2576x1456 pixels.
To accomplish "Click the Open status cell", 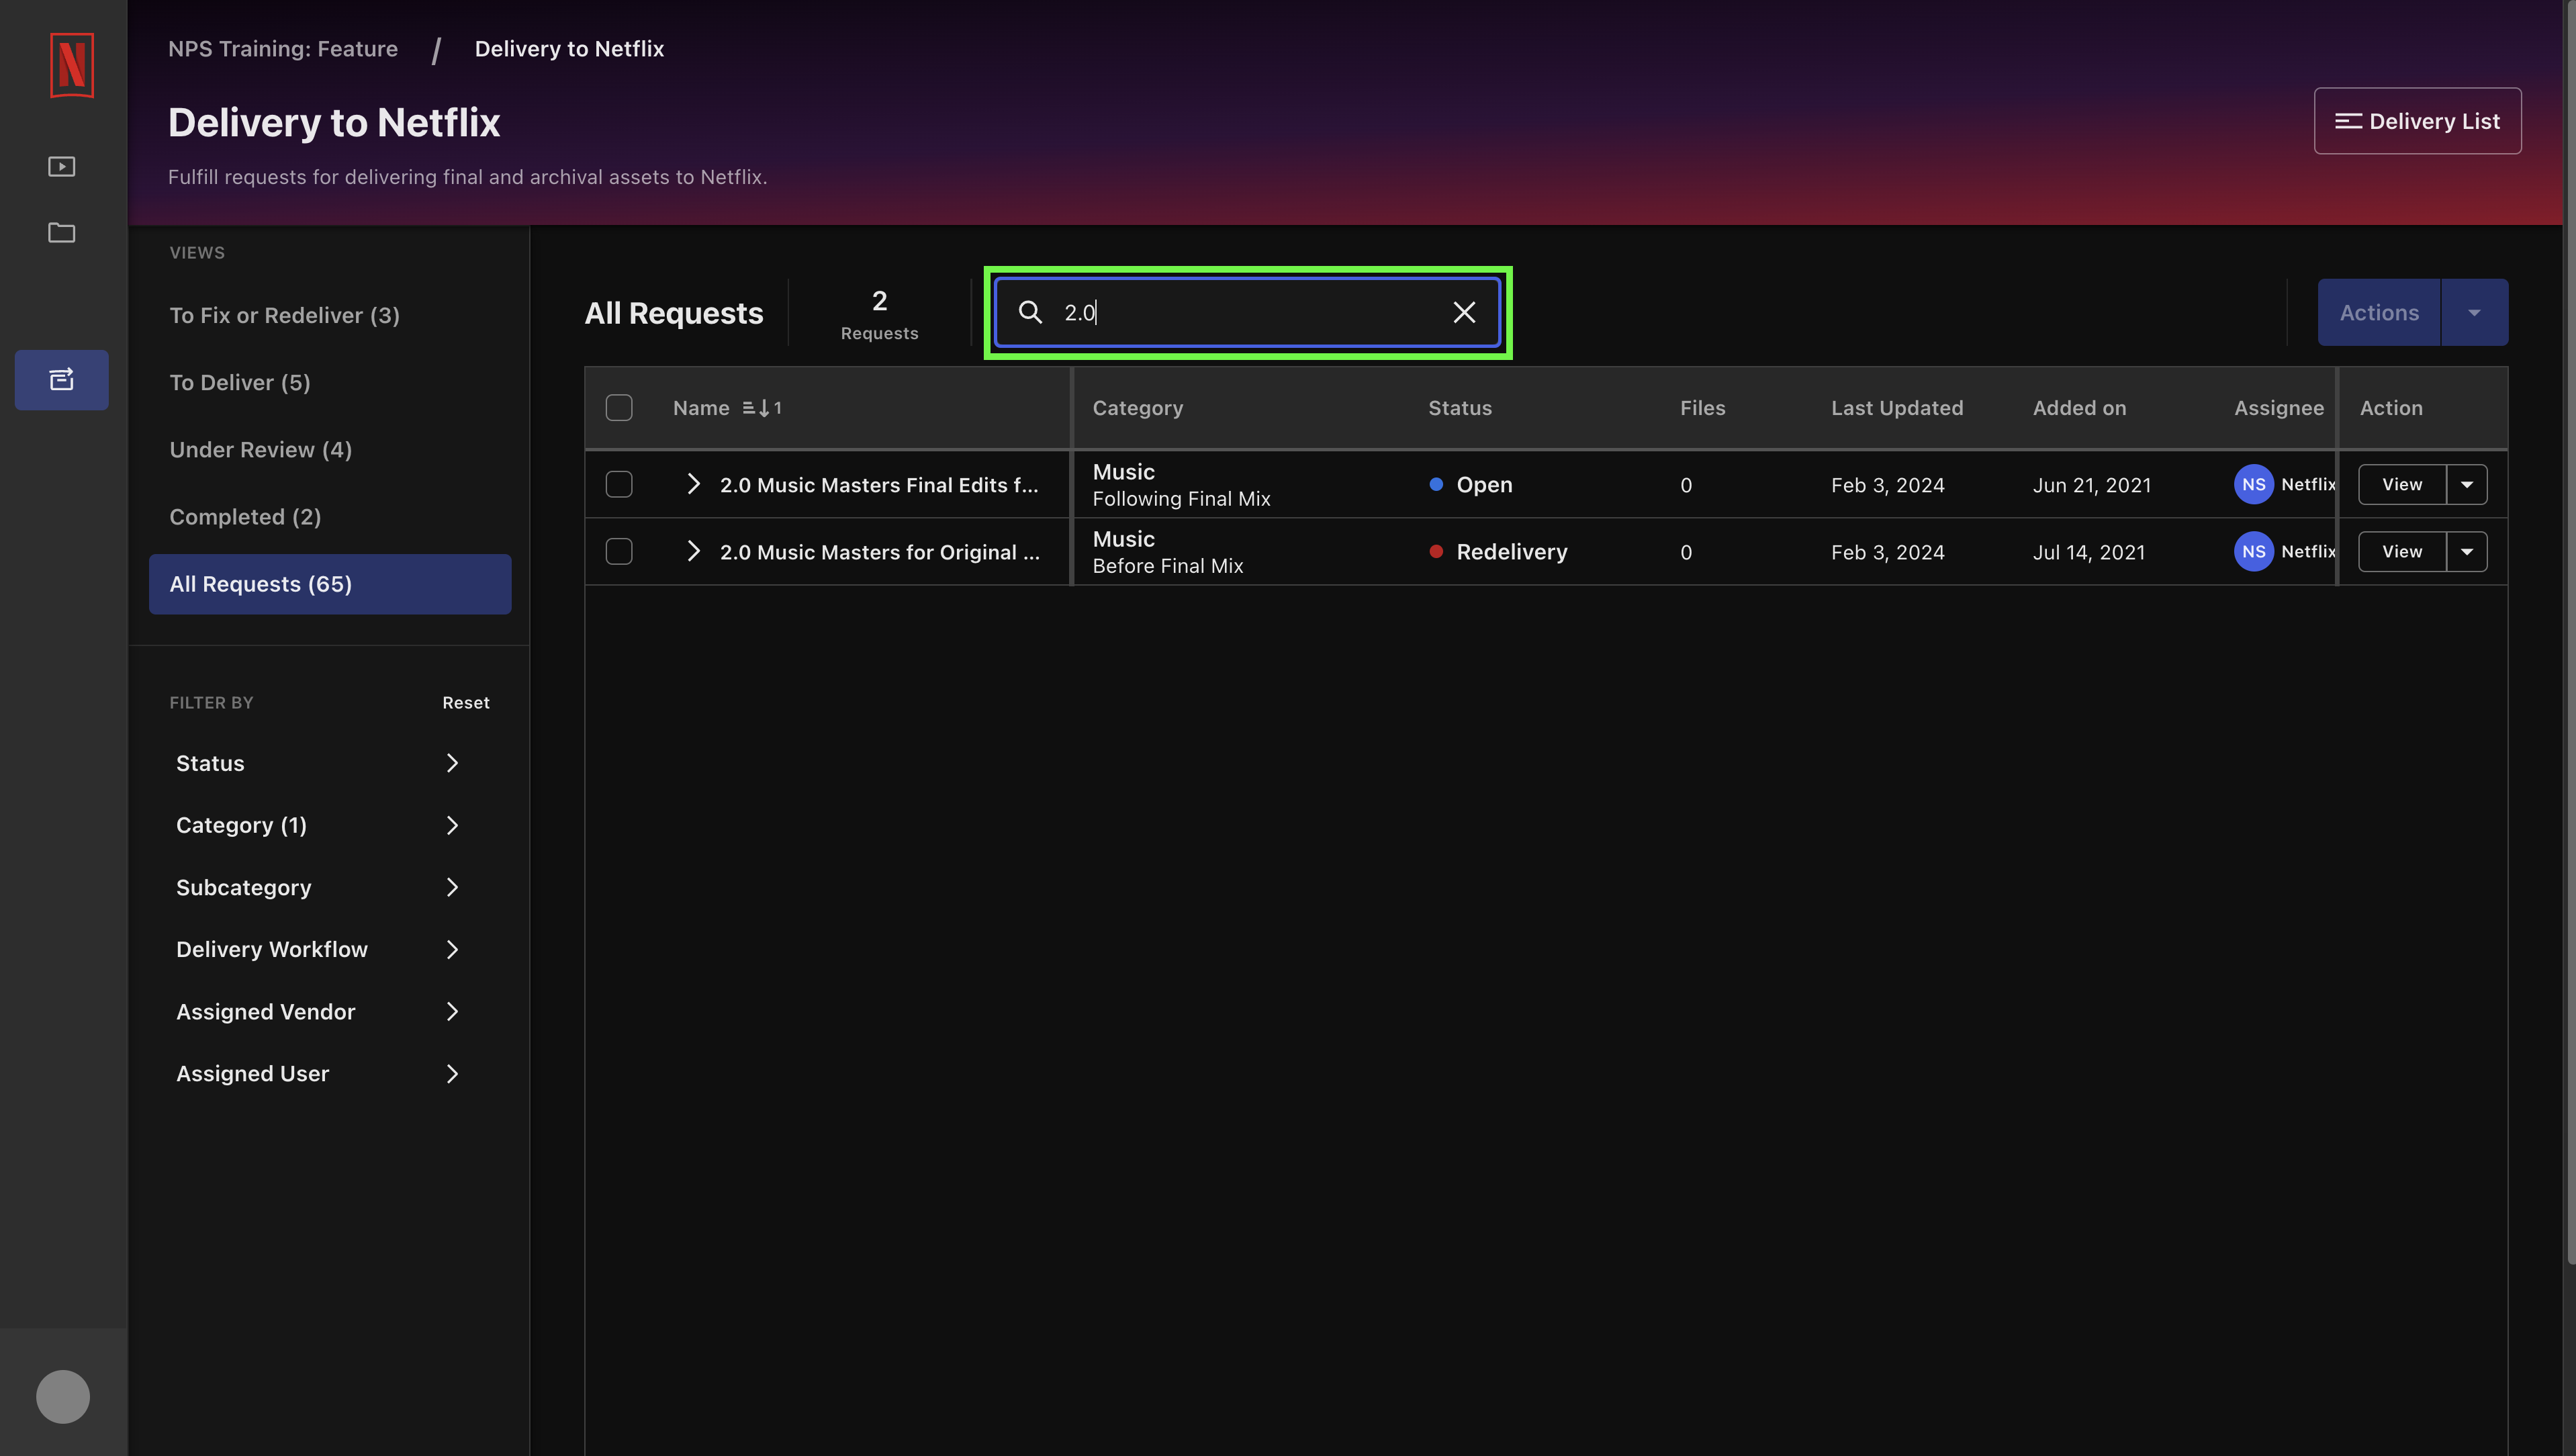I will (1471, 484).
